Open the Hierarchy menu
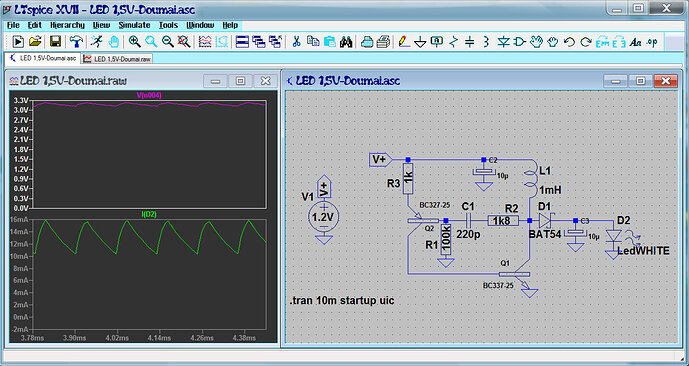 (67, 25)
